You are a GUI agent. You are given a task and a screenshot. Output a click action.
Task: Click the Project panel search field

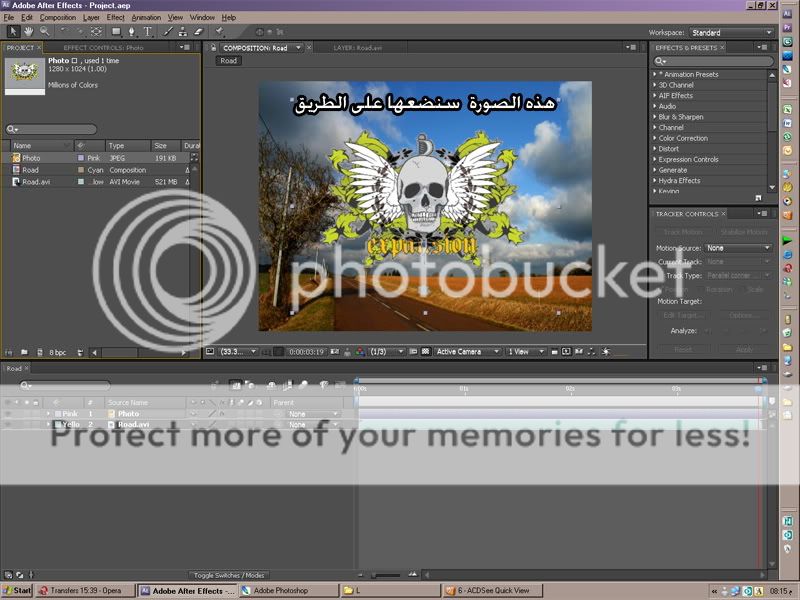coord(51,129)
